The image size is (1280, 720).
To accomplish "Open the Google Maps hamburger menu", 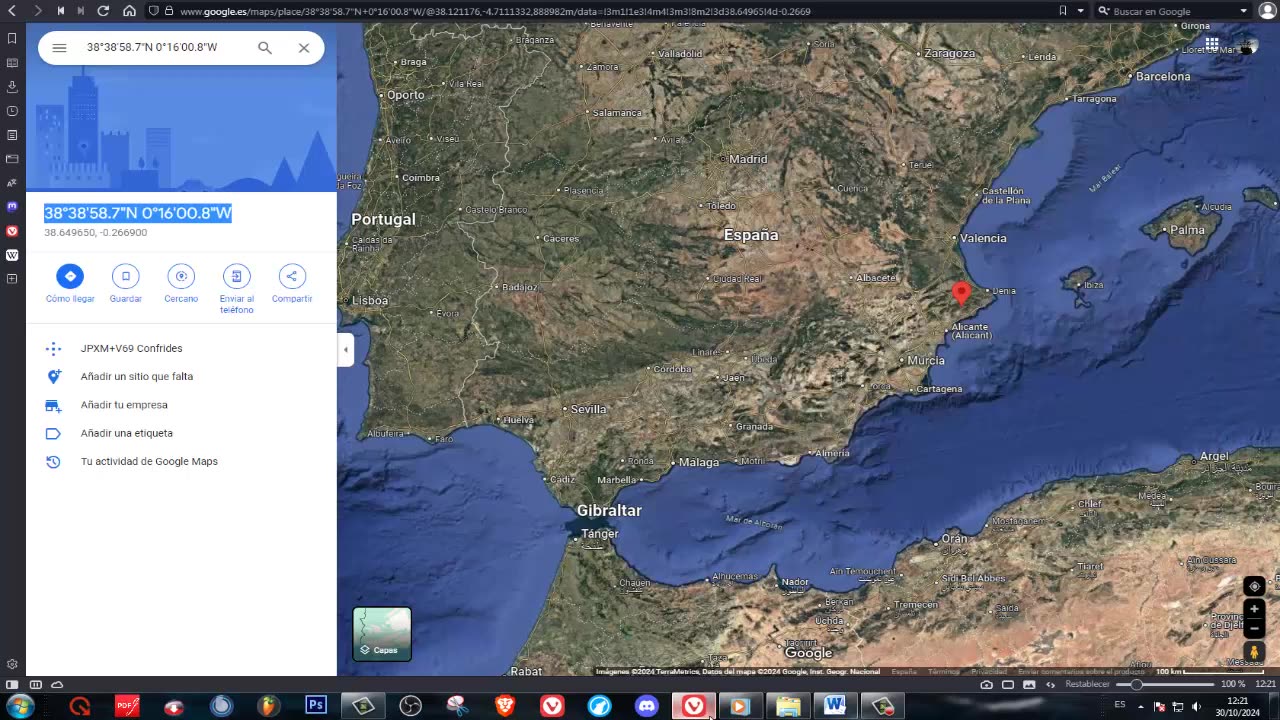I will point(59,48).
